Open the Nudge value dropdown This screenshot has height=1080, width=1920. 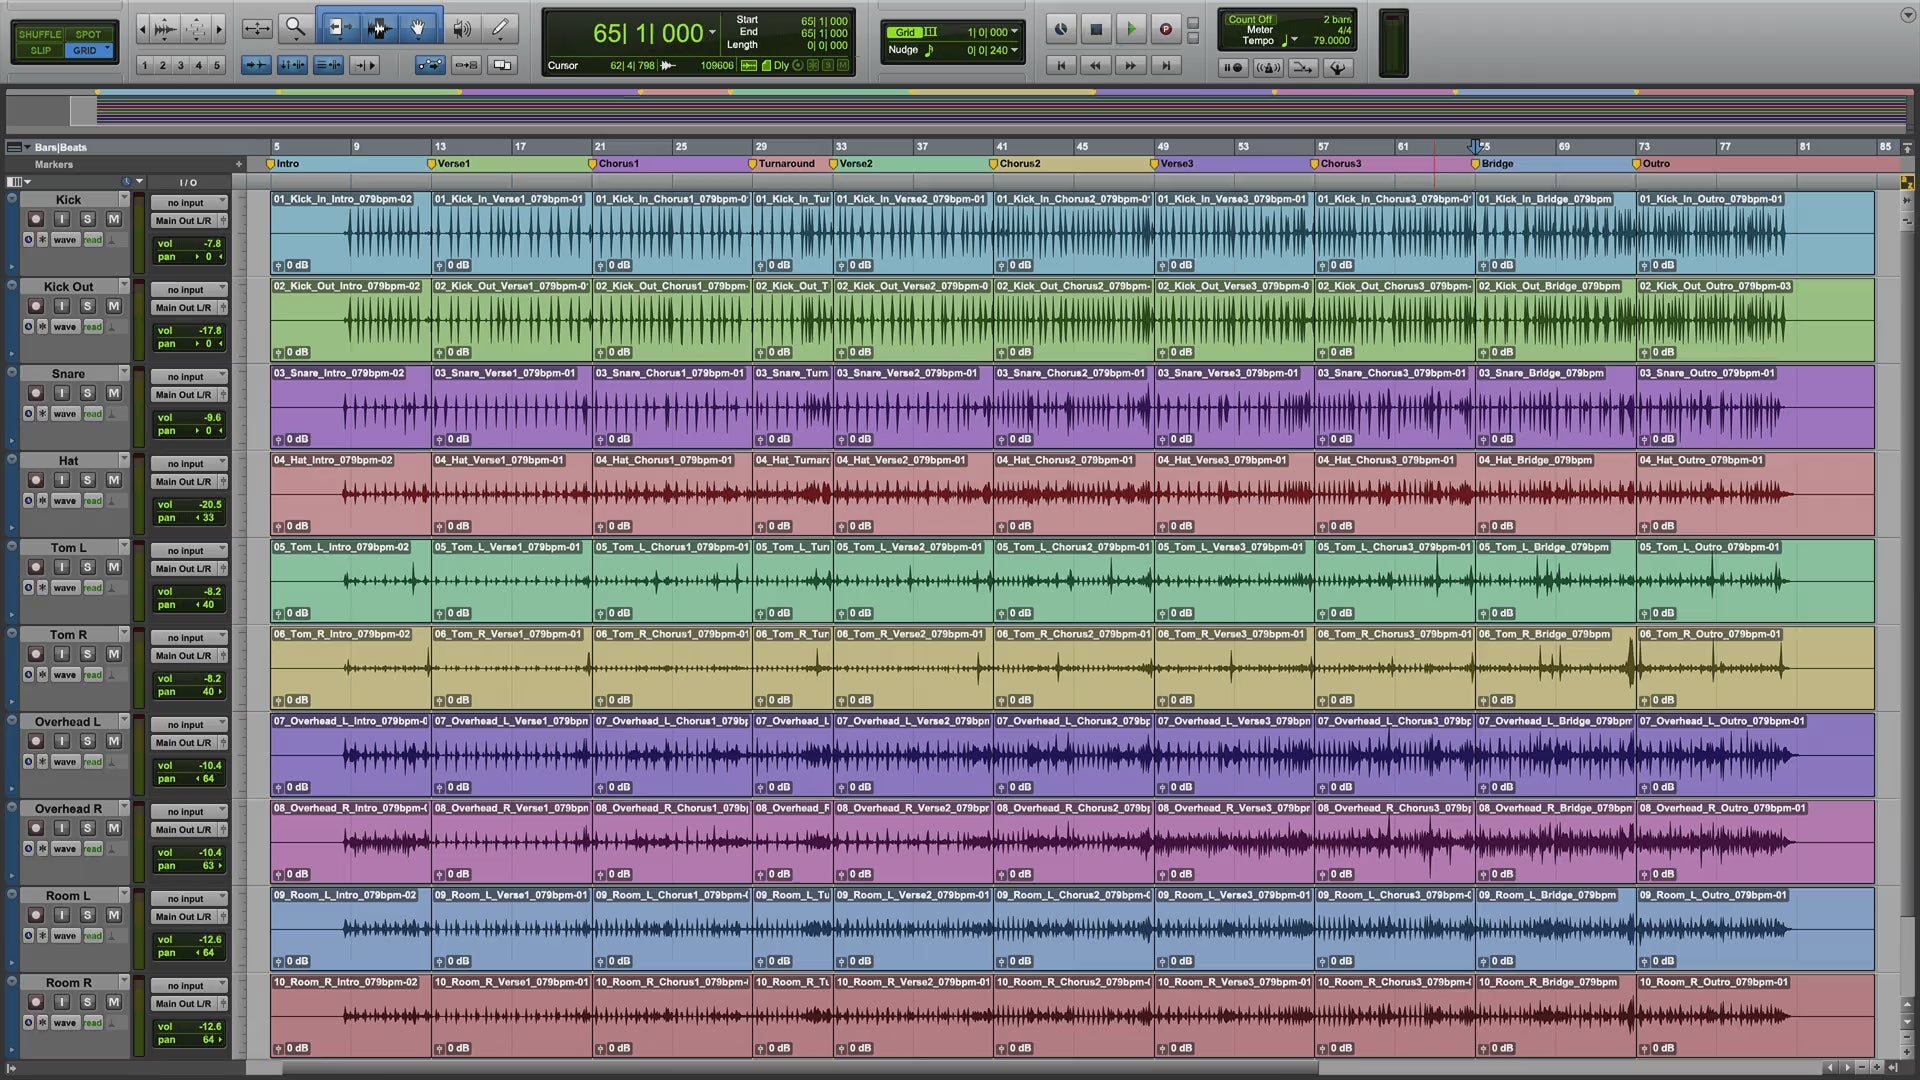pyautogui.click(x=1014, y=50)
